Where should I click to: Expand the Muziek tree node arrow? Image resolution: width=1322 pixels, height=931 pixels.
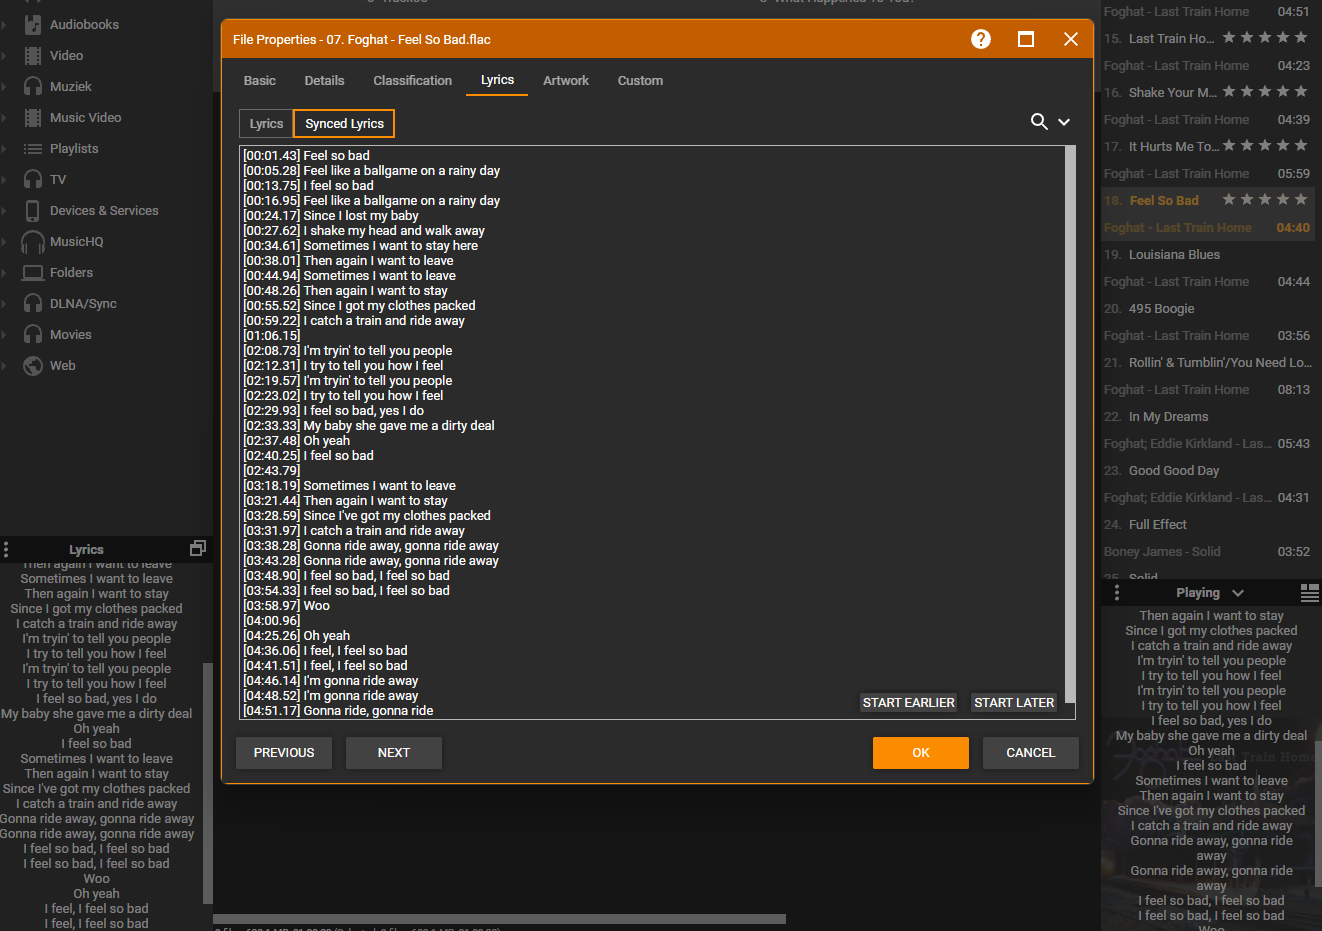point(4,86)
